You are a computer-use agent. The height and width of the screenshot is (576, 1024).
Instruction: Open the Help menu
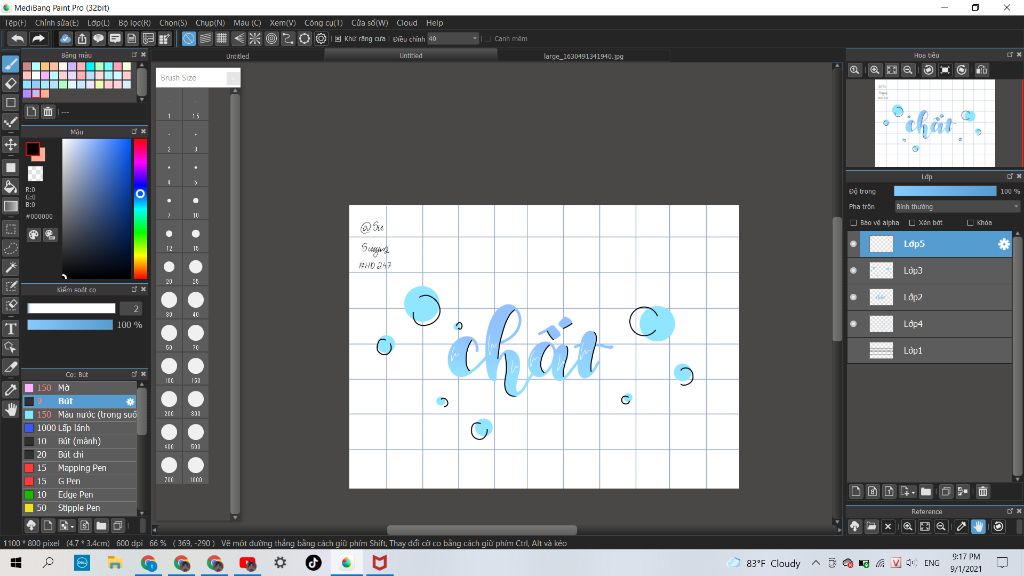click(435, 23)
